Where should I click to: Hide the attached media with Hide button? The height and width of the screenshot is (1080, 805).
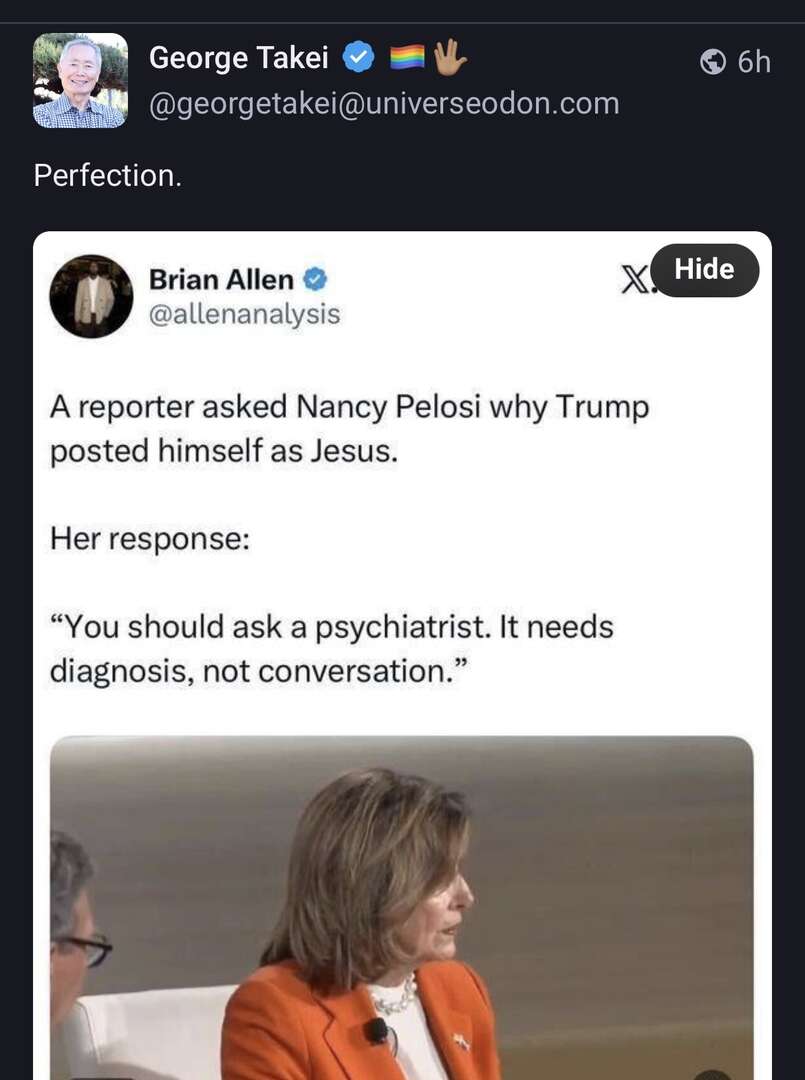coord(704,269)
